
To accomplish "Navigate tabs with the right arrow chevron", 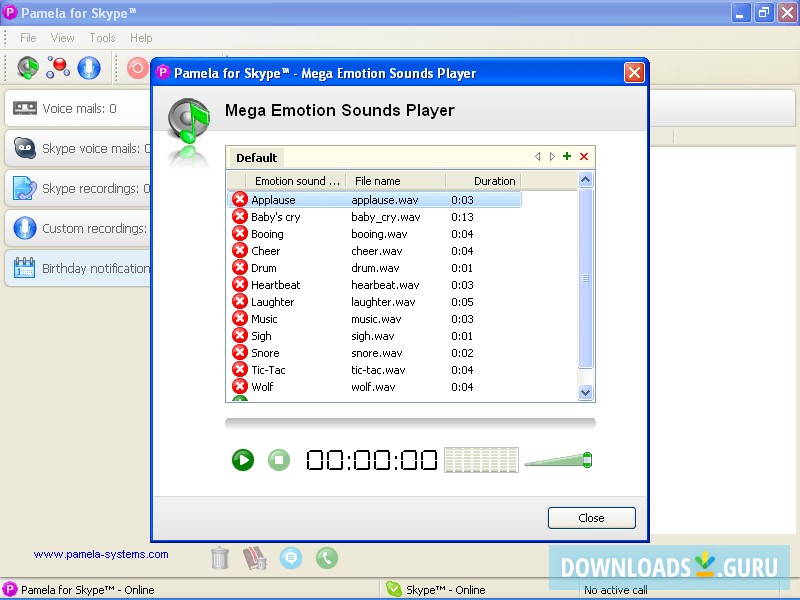I will click(552, 157).
